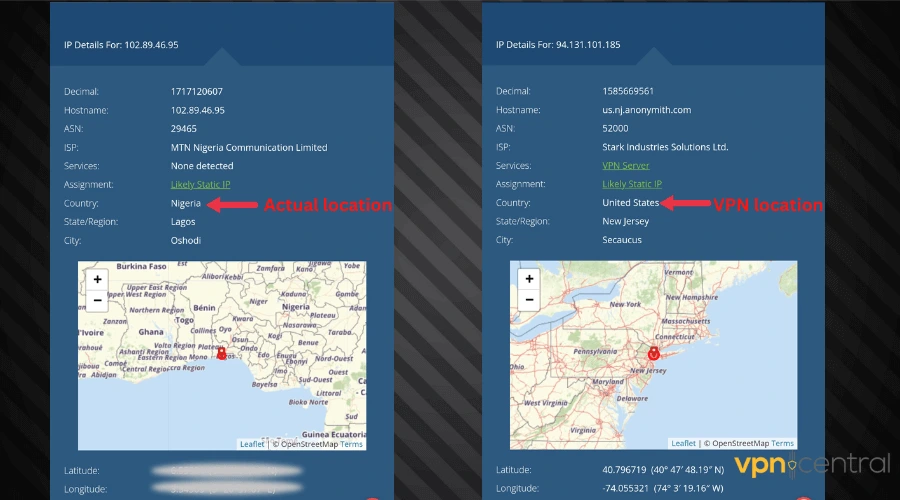
Task: Select the decimal value 1585669561
Action: point(628,91)
